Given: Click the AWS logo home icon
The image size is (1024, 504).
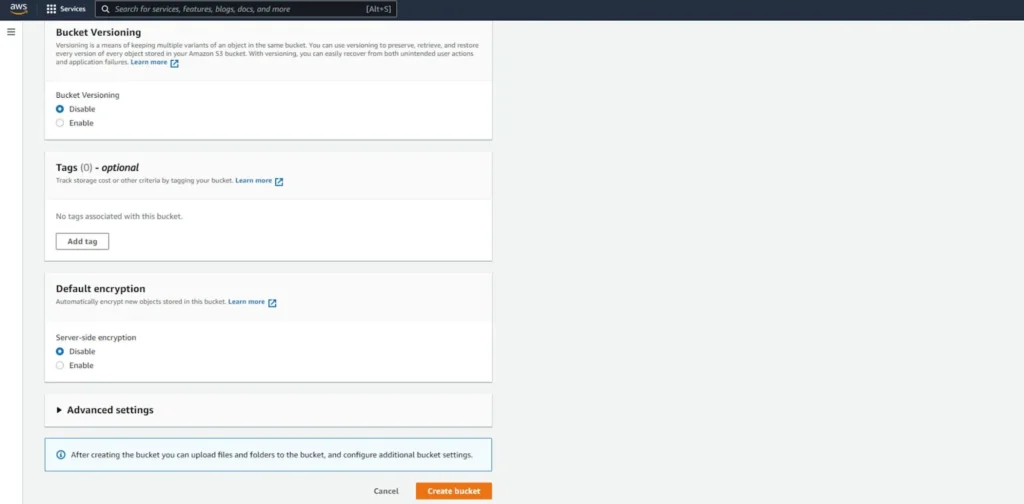Looking at the screenshot, I should (19, 9).
